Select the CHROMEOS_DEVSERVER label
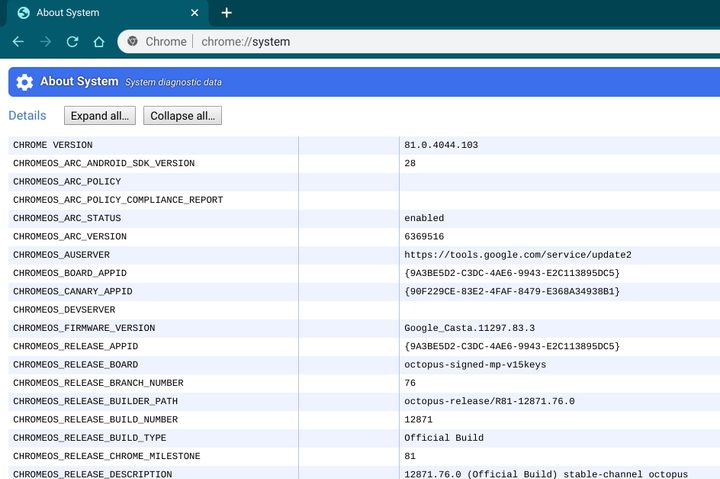Screen dimensions: 720x479 64,310
